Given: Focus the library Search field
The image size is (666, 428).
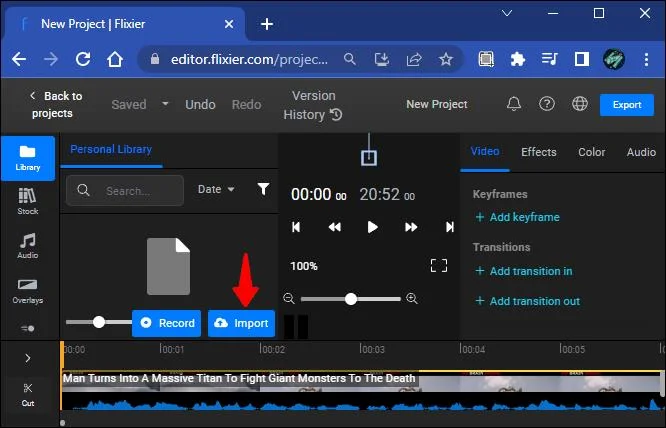Looking at the screenshot, I should [125, 191].
